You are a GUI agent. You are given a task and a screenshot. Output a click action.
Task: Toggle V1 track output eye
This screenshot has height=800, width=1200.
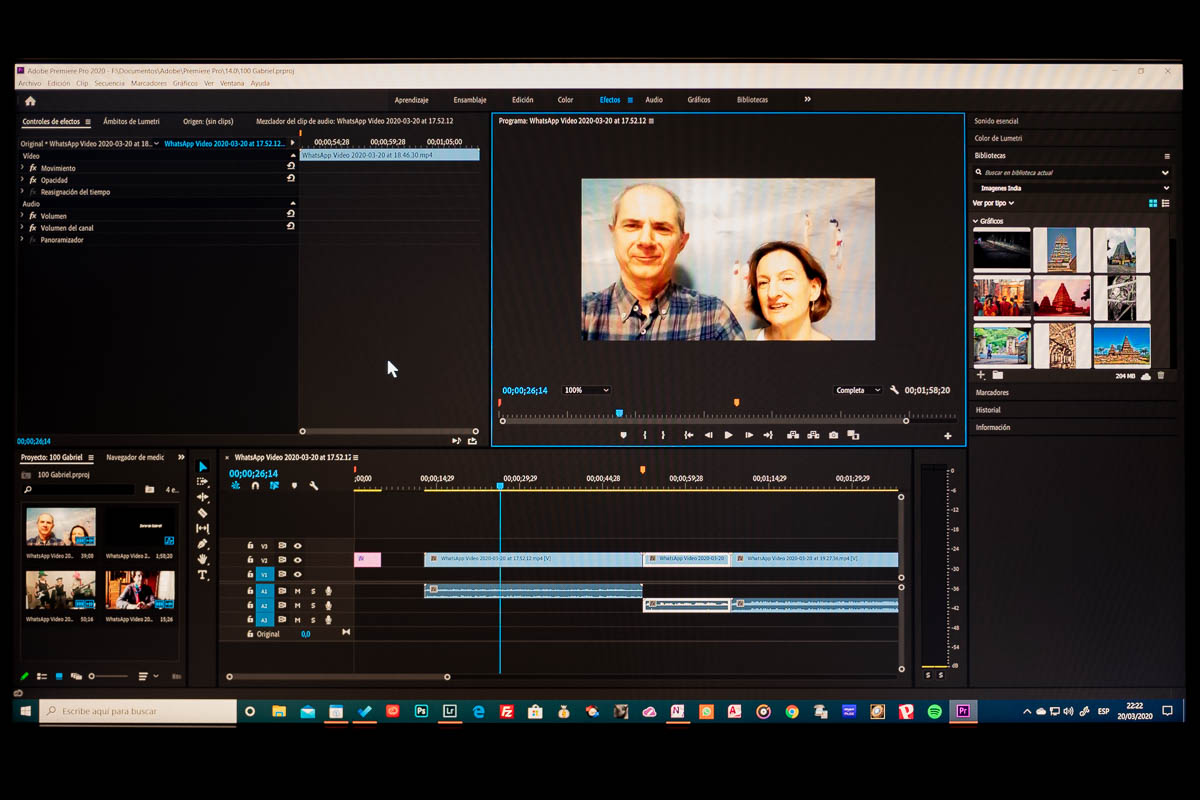pyautogui.click(x=297, y=575)
